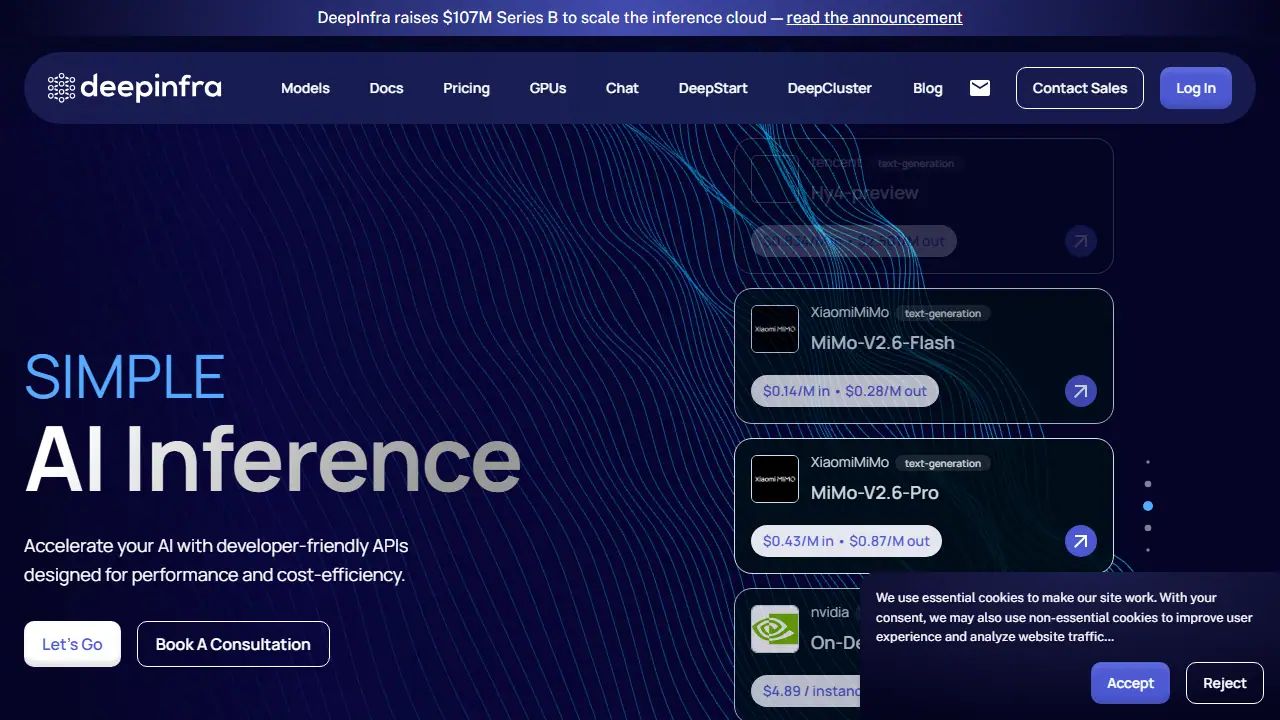Click the XiaomiMiMo logo on MiMo-V2.6-Flash card

pos(775,329)
